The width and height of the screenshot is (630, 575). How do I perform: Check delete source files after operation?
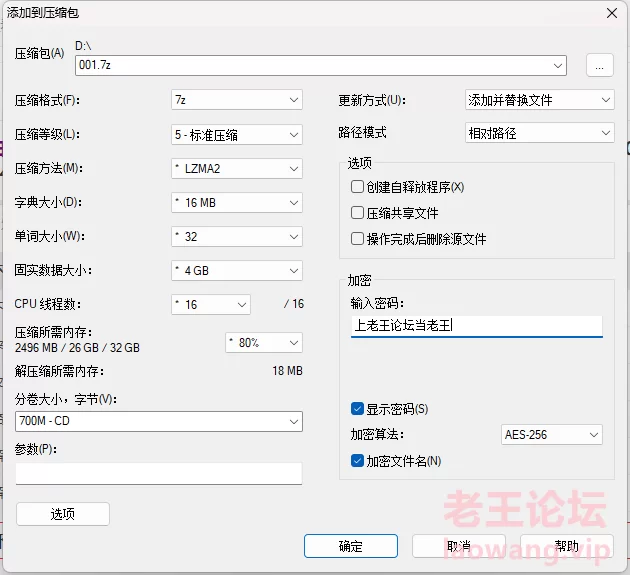(x=357, y=239)
